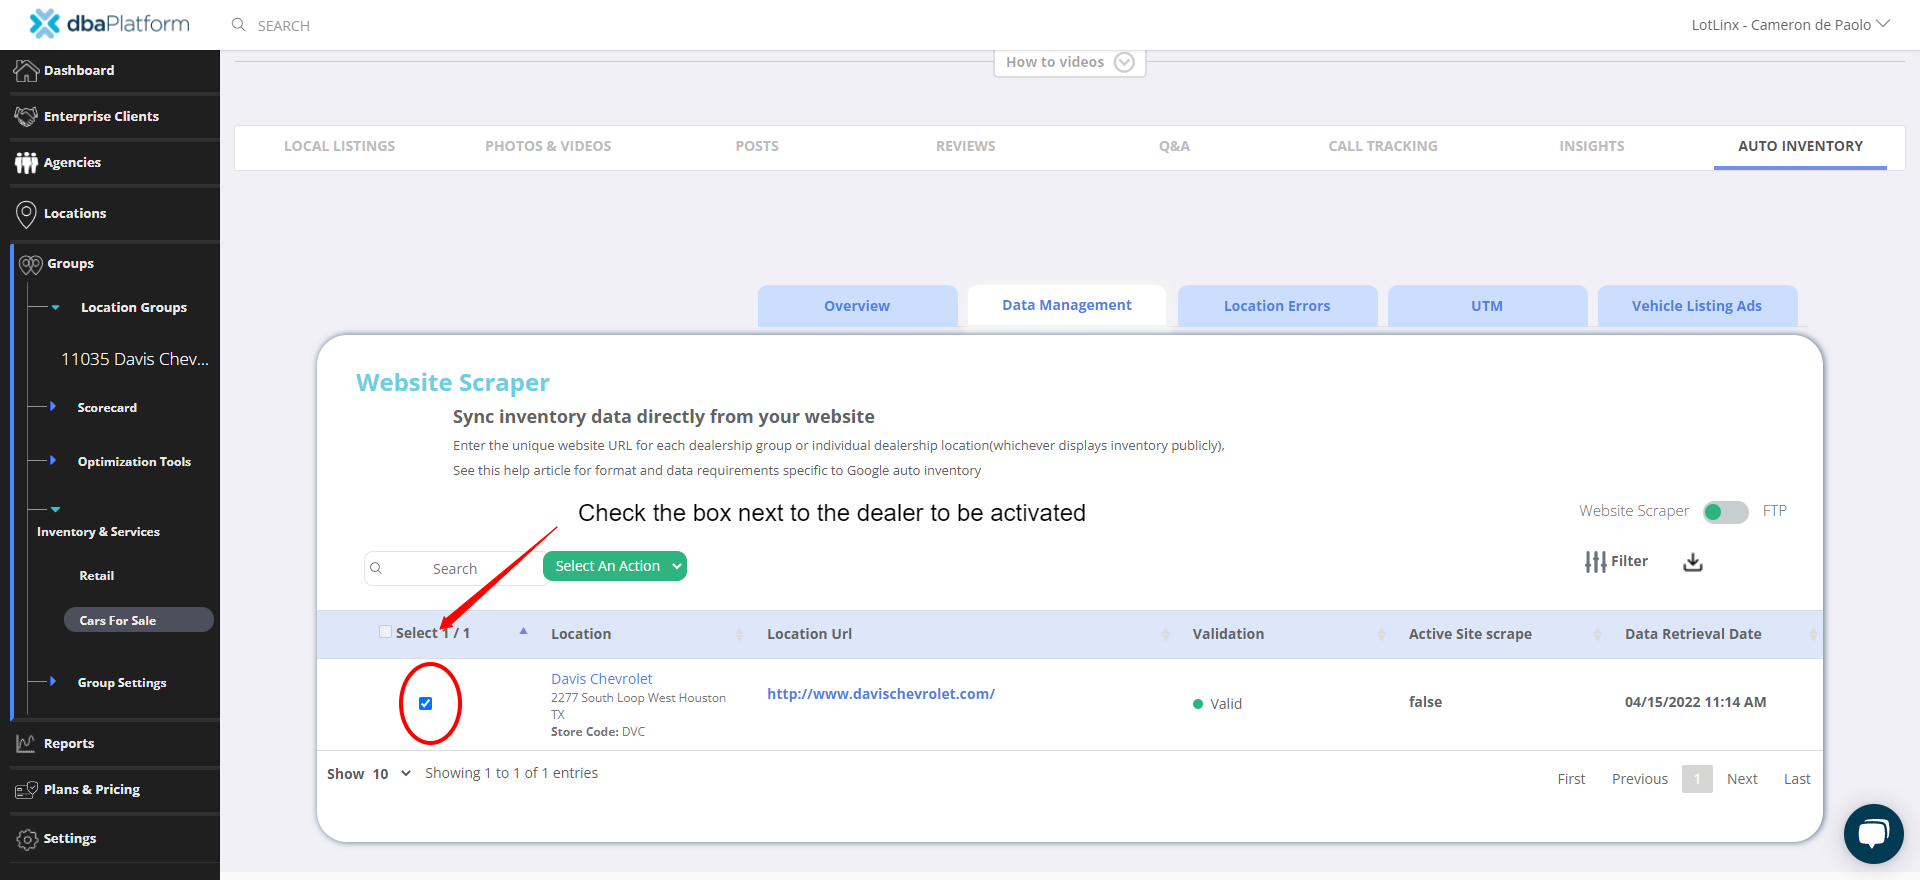Click the table Search input field
The height and width of the screenshot is (880, 1920).
[x=454, y=568]
